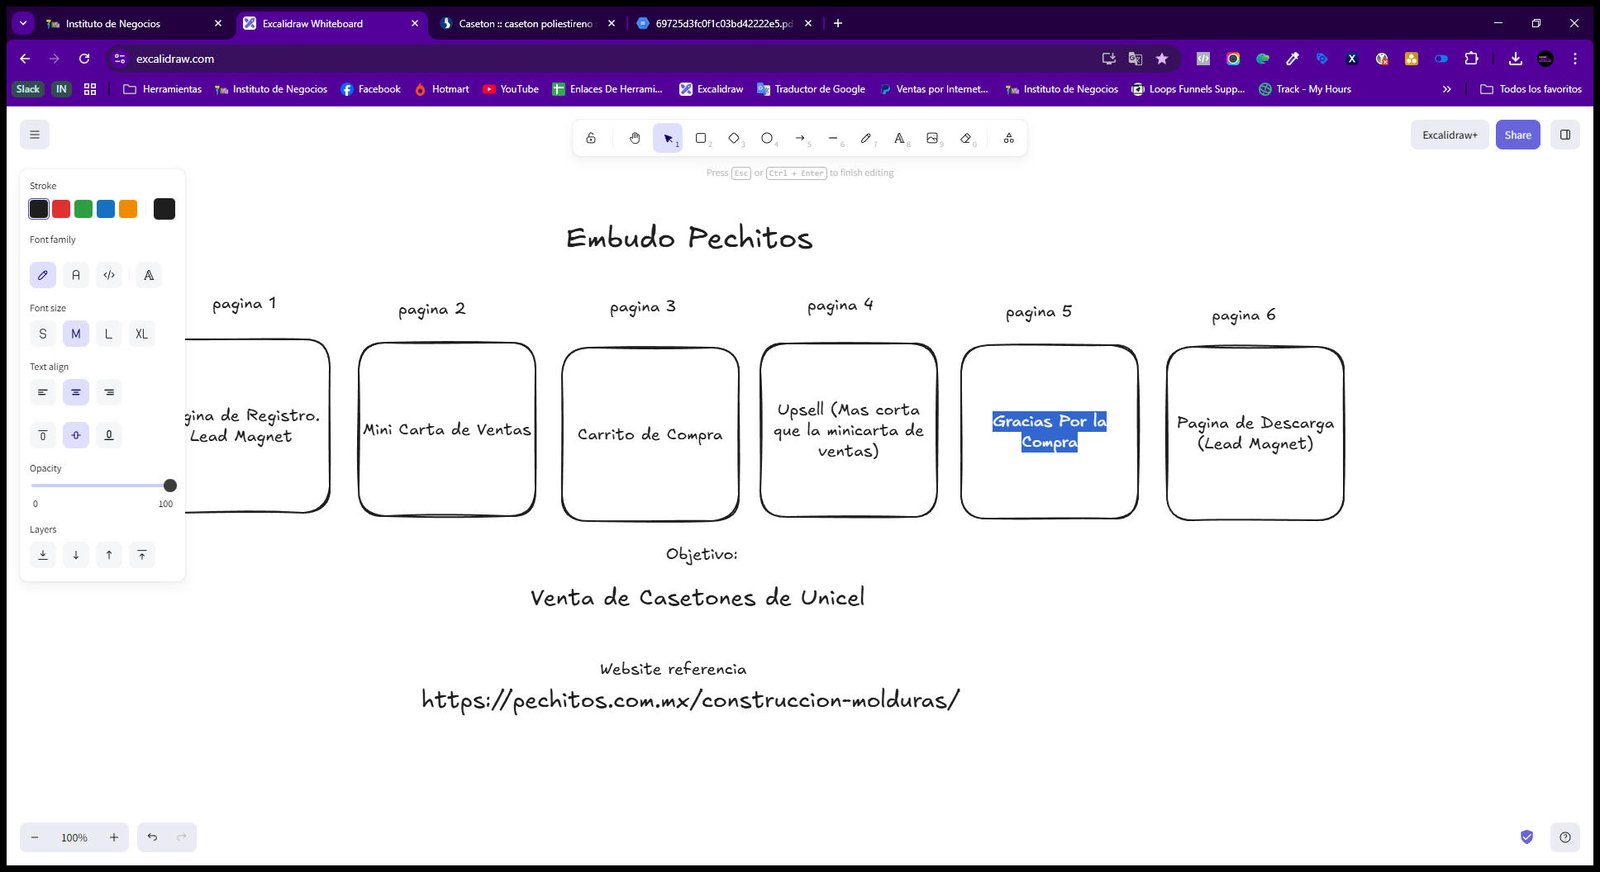Expand the hidden bookmarks chevron
The image size is (1600, 872).
click(1446, 89)
